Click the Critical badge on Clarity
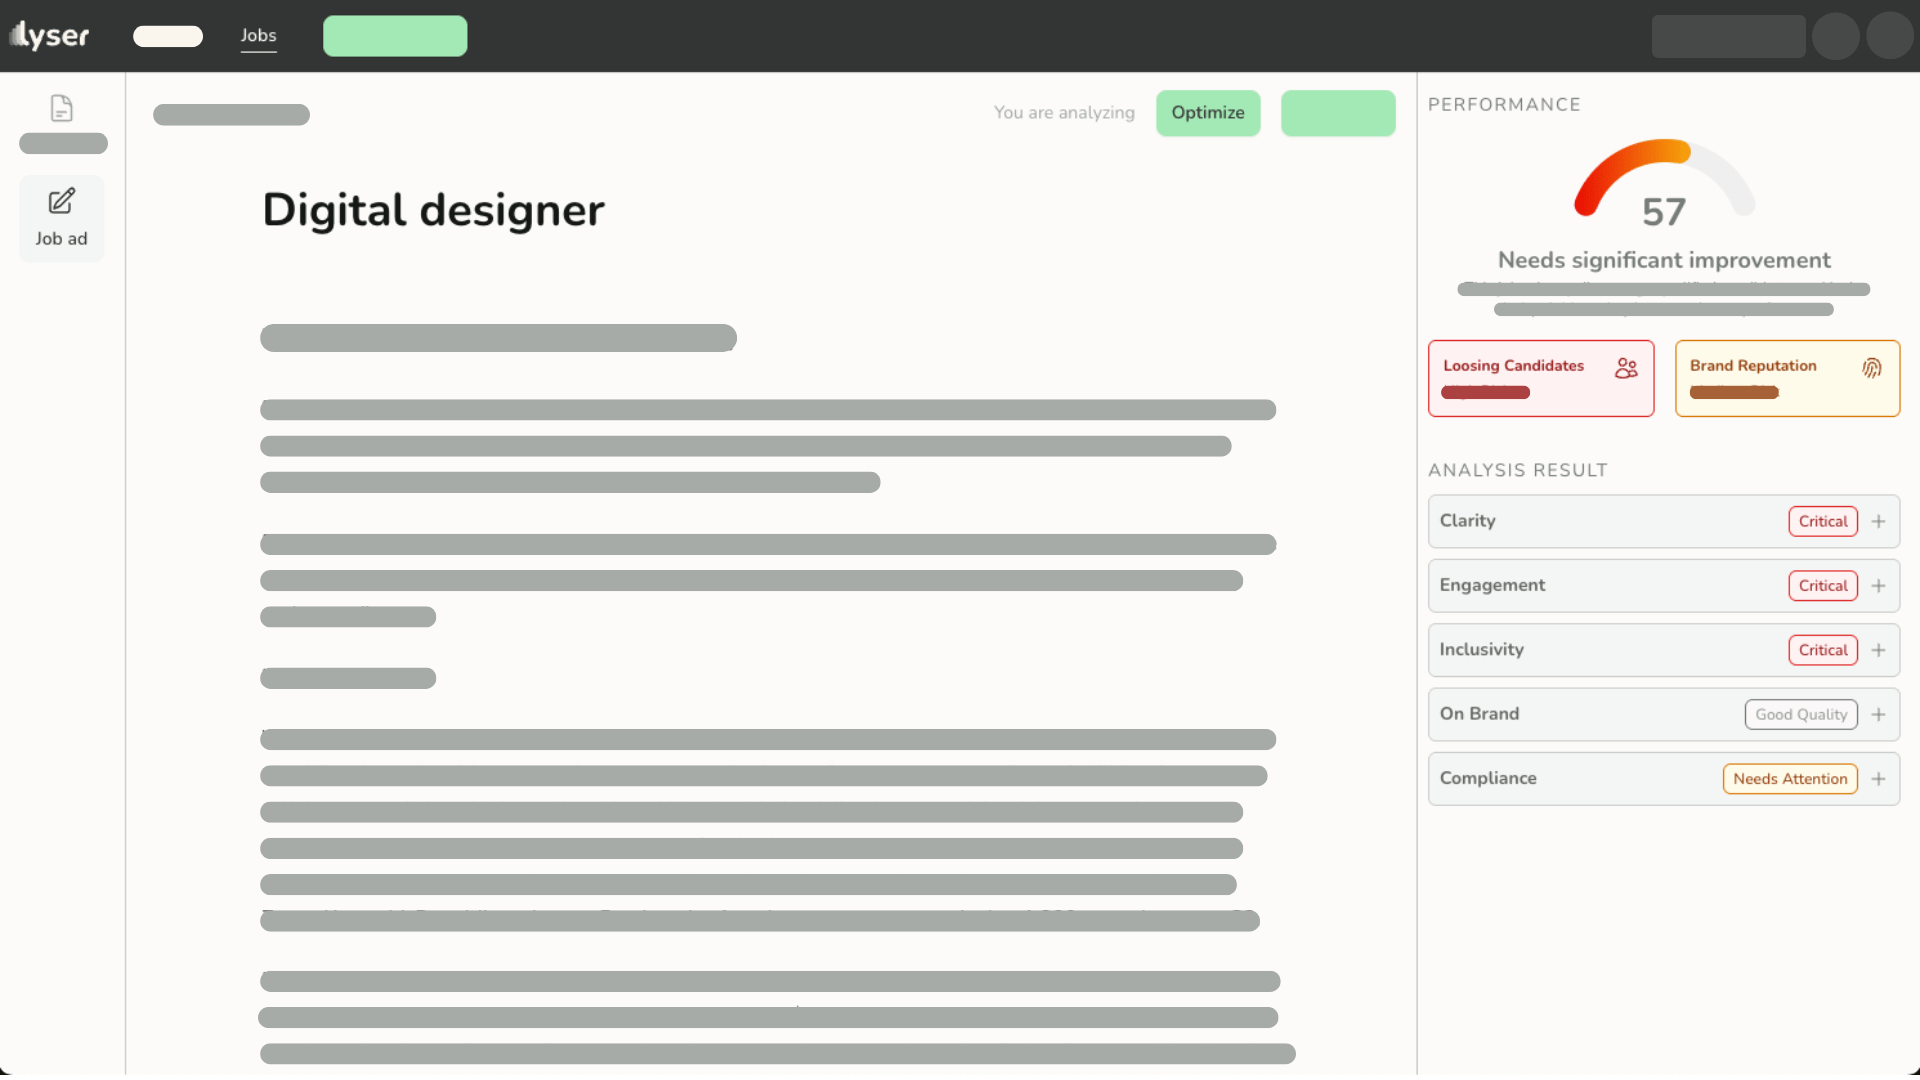The image size is (1920, 1080). [x=1822, y=521]
